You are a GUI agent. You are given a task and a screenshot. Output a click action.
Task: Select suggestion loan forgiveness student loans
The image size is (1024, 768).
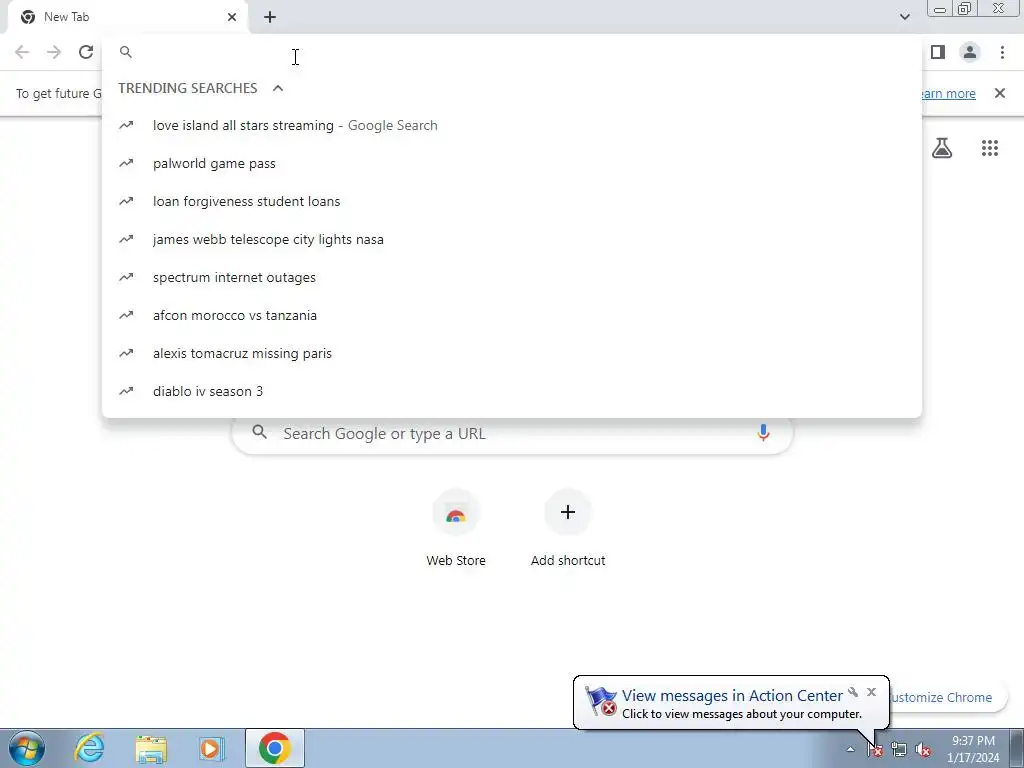pos(512,201)
